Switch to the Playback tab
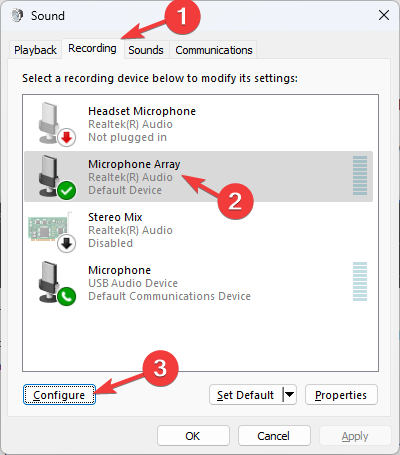400x455 pixels. point(35,50)
